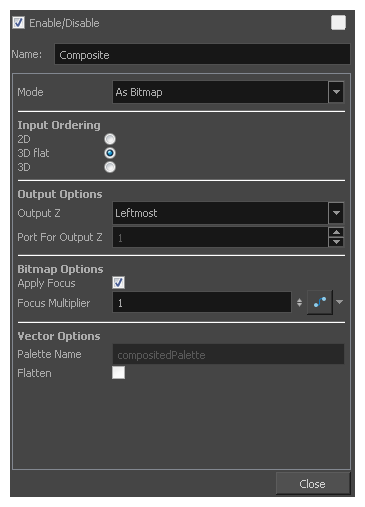Click Focus Multiplier up/down spinner arrows
The width and height of the screenshot is (365, 507).
(299, 302)
